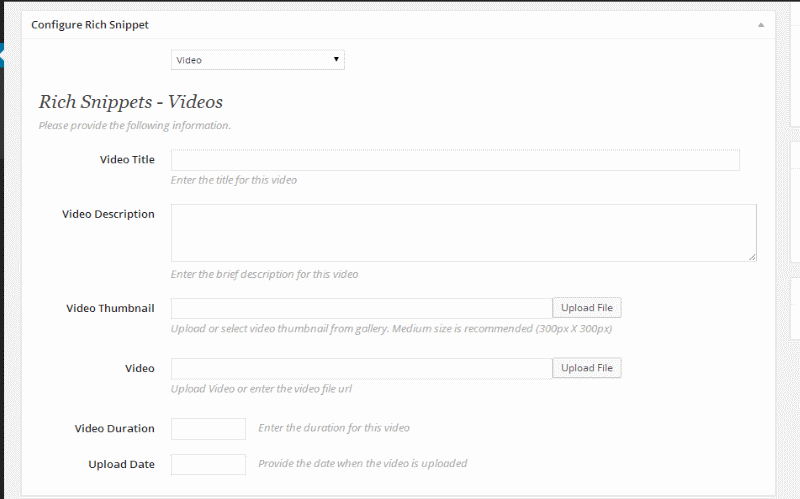Focus the Video Duration field
Screen dimensions: 800x499
pos(208,429)
